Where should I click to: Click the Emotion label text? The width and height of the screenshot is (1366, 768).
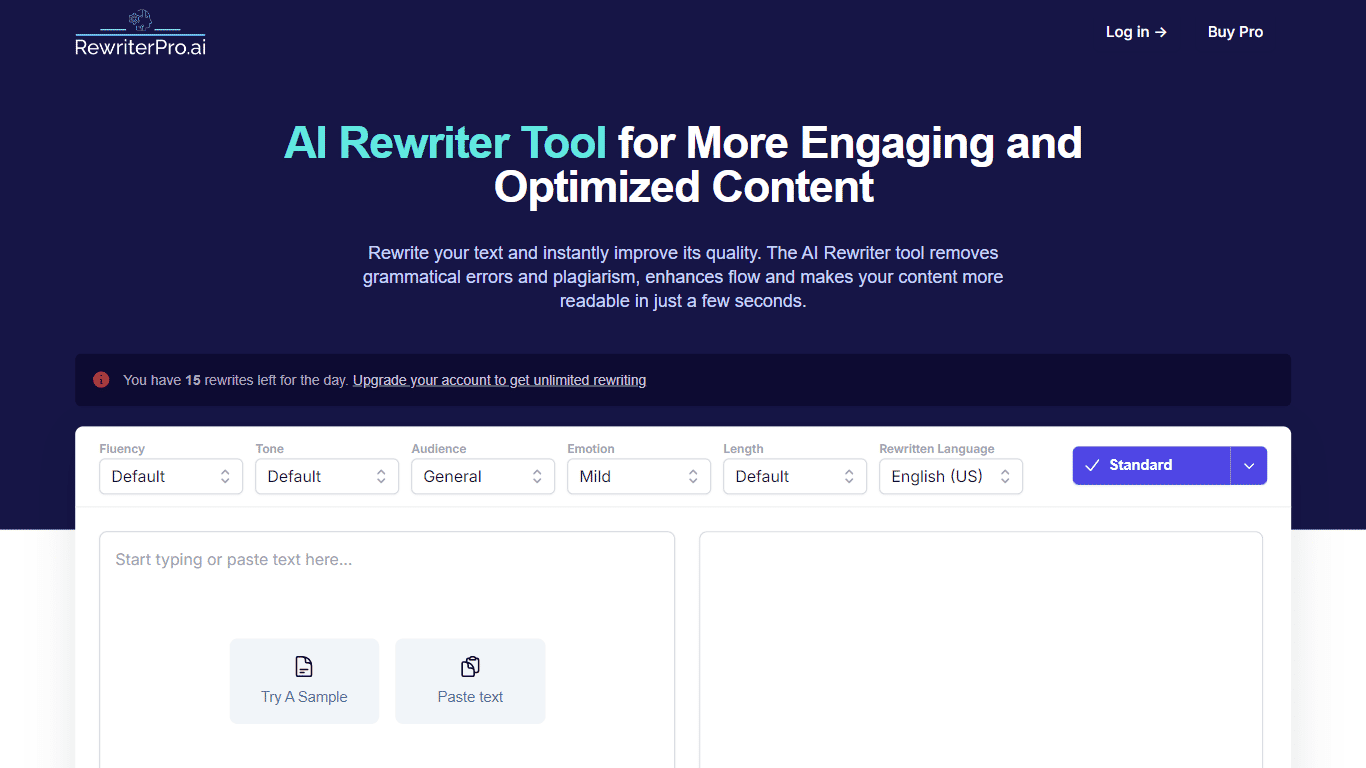[x=591, y=449]
